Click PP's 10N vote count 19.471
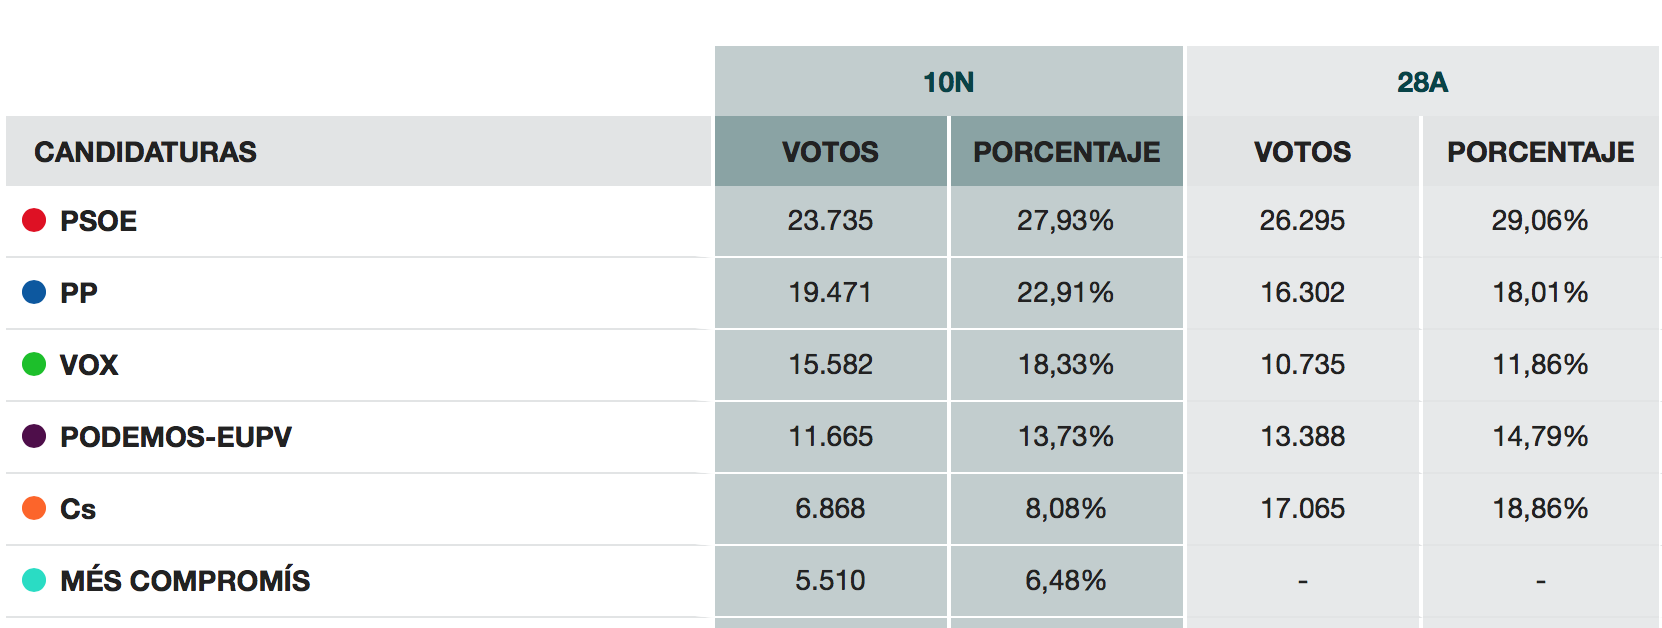The image size is (1662, 628). (x=830, y=292)
